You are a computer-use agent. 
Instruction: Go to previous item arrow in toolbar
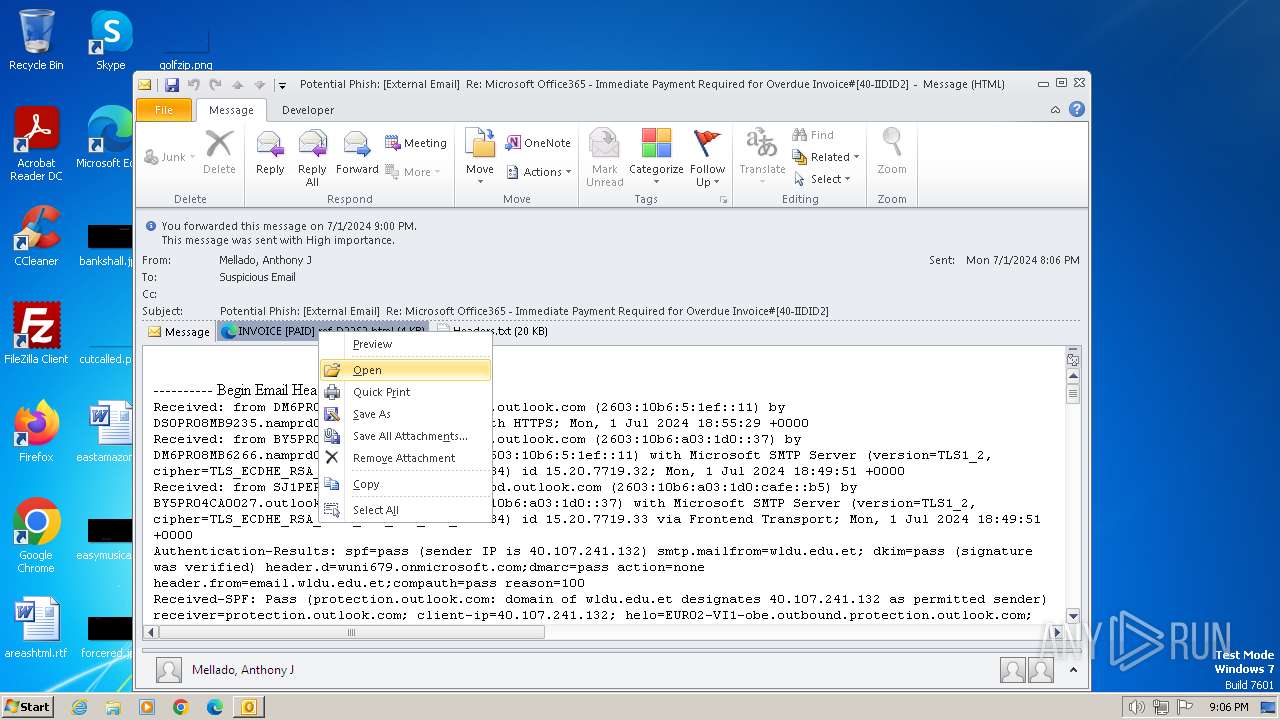238,85
